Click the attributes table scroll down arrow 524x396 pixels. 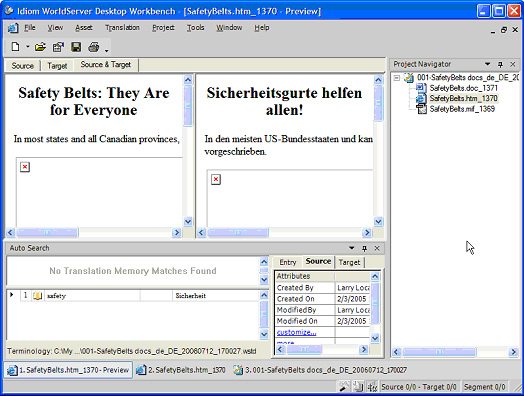click(375, 338)
